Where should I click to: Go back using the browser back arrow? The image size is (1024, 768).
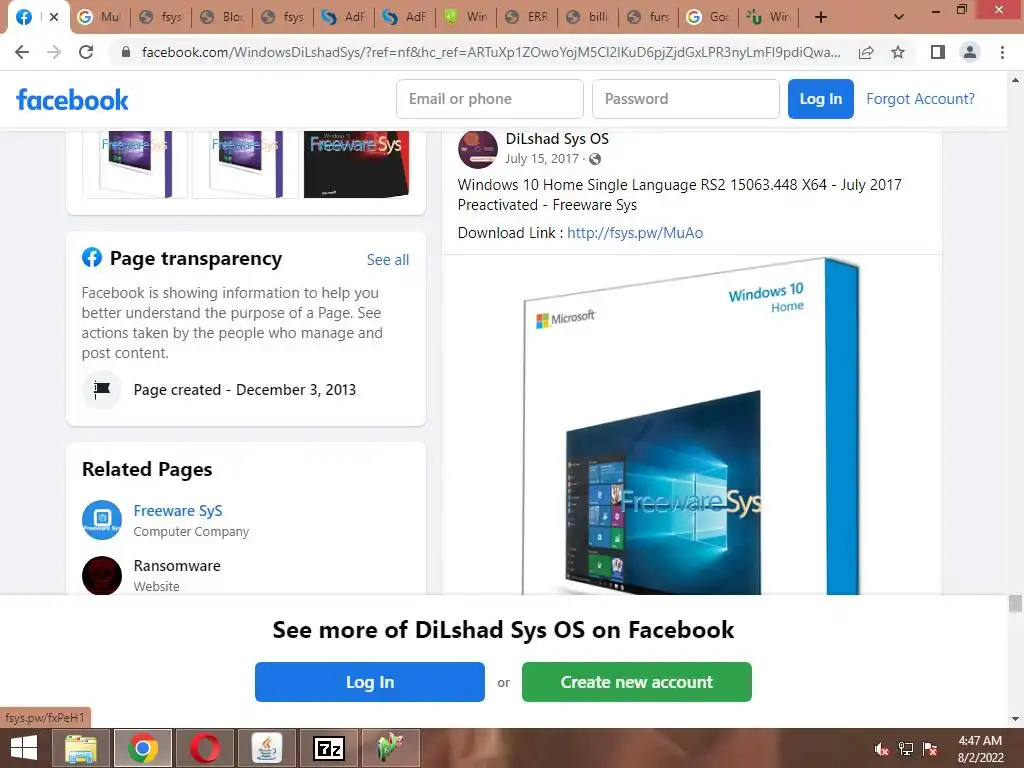22,52
